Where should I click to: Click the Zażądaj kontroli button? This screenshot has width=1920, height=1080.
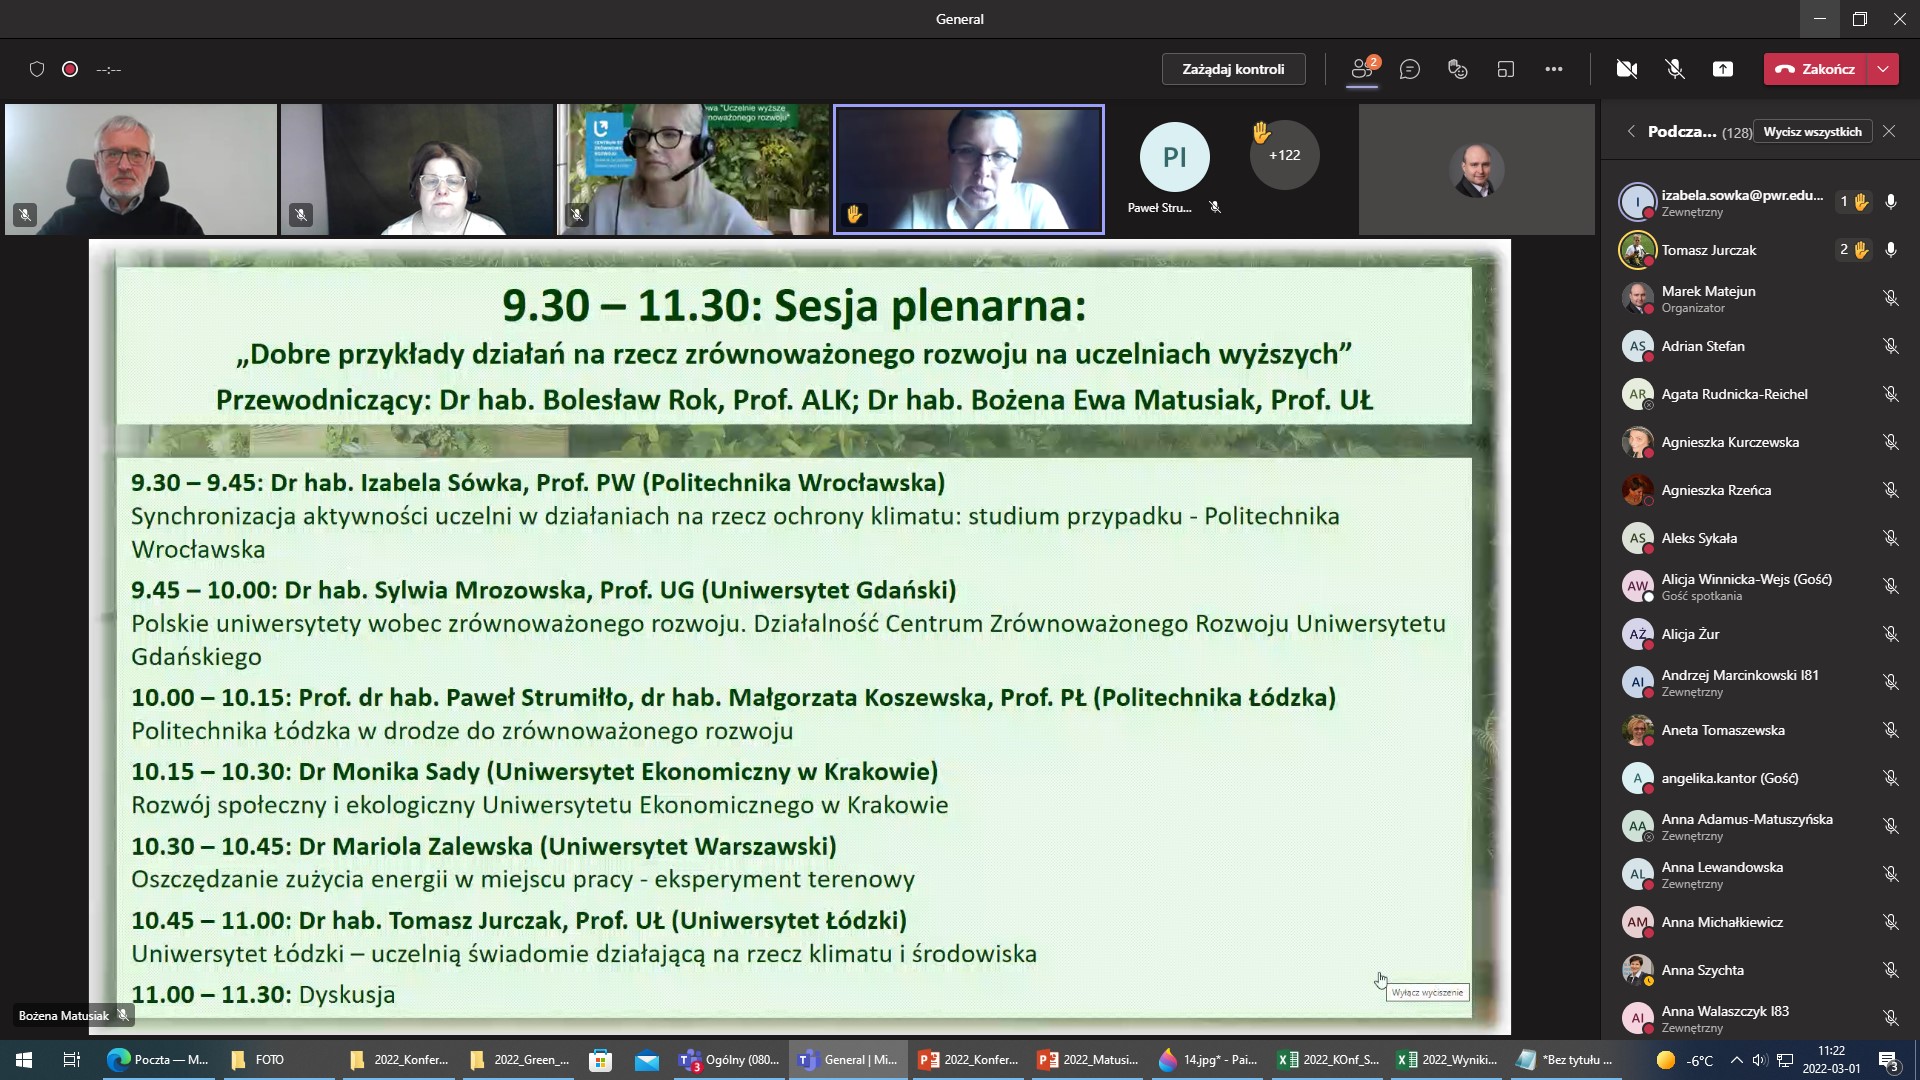(x=1233, y=69)
